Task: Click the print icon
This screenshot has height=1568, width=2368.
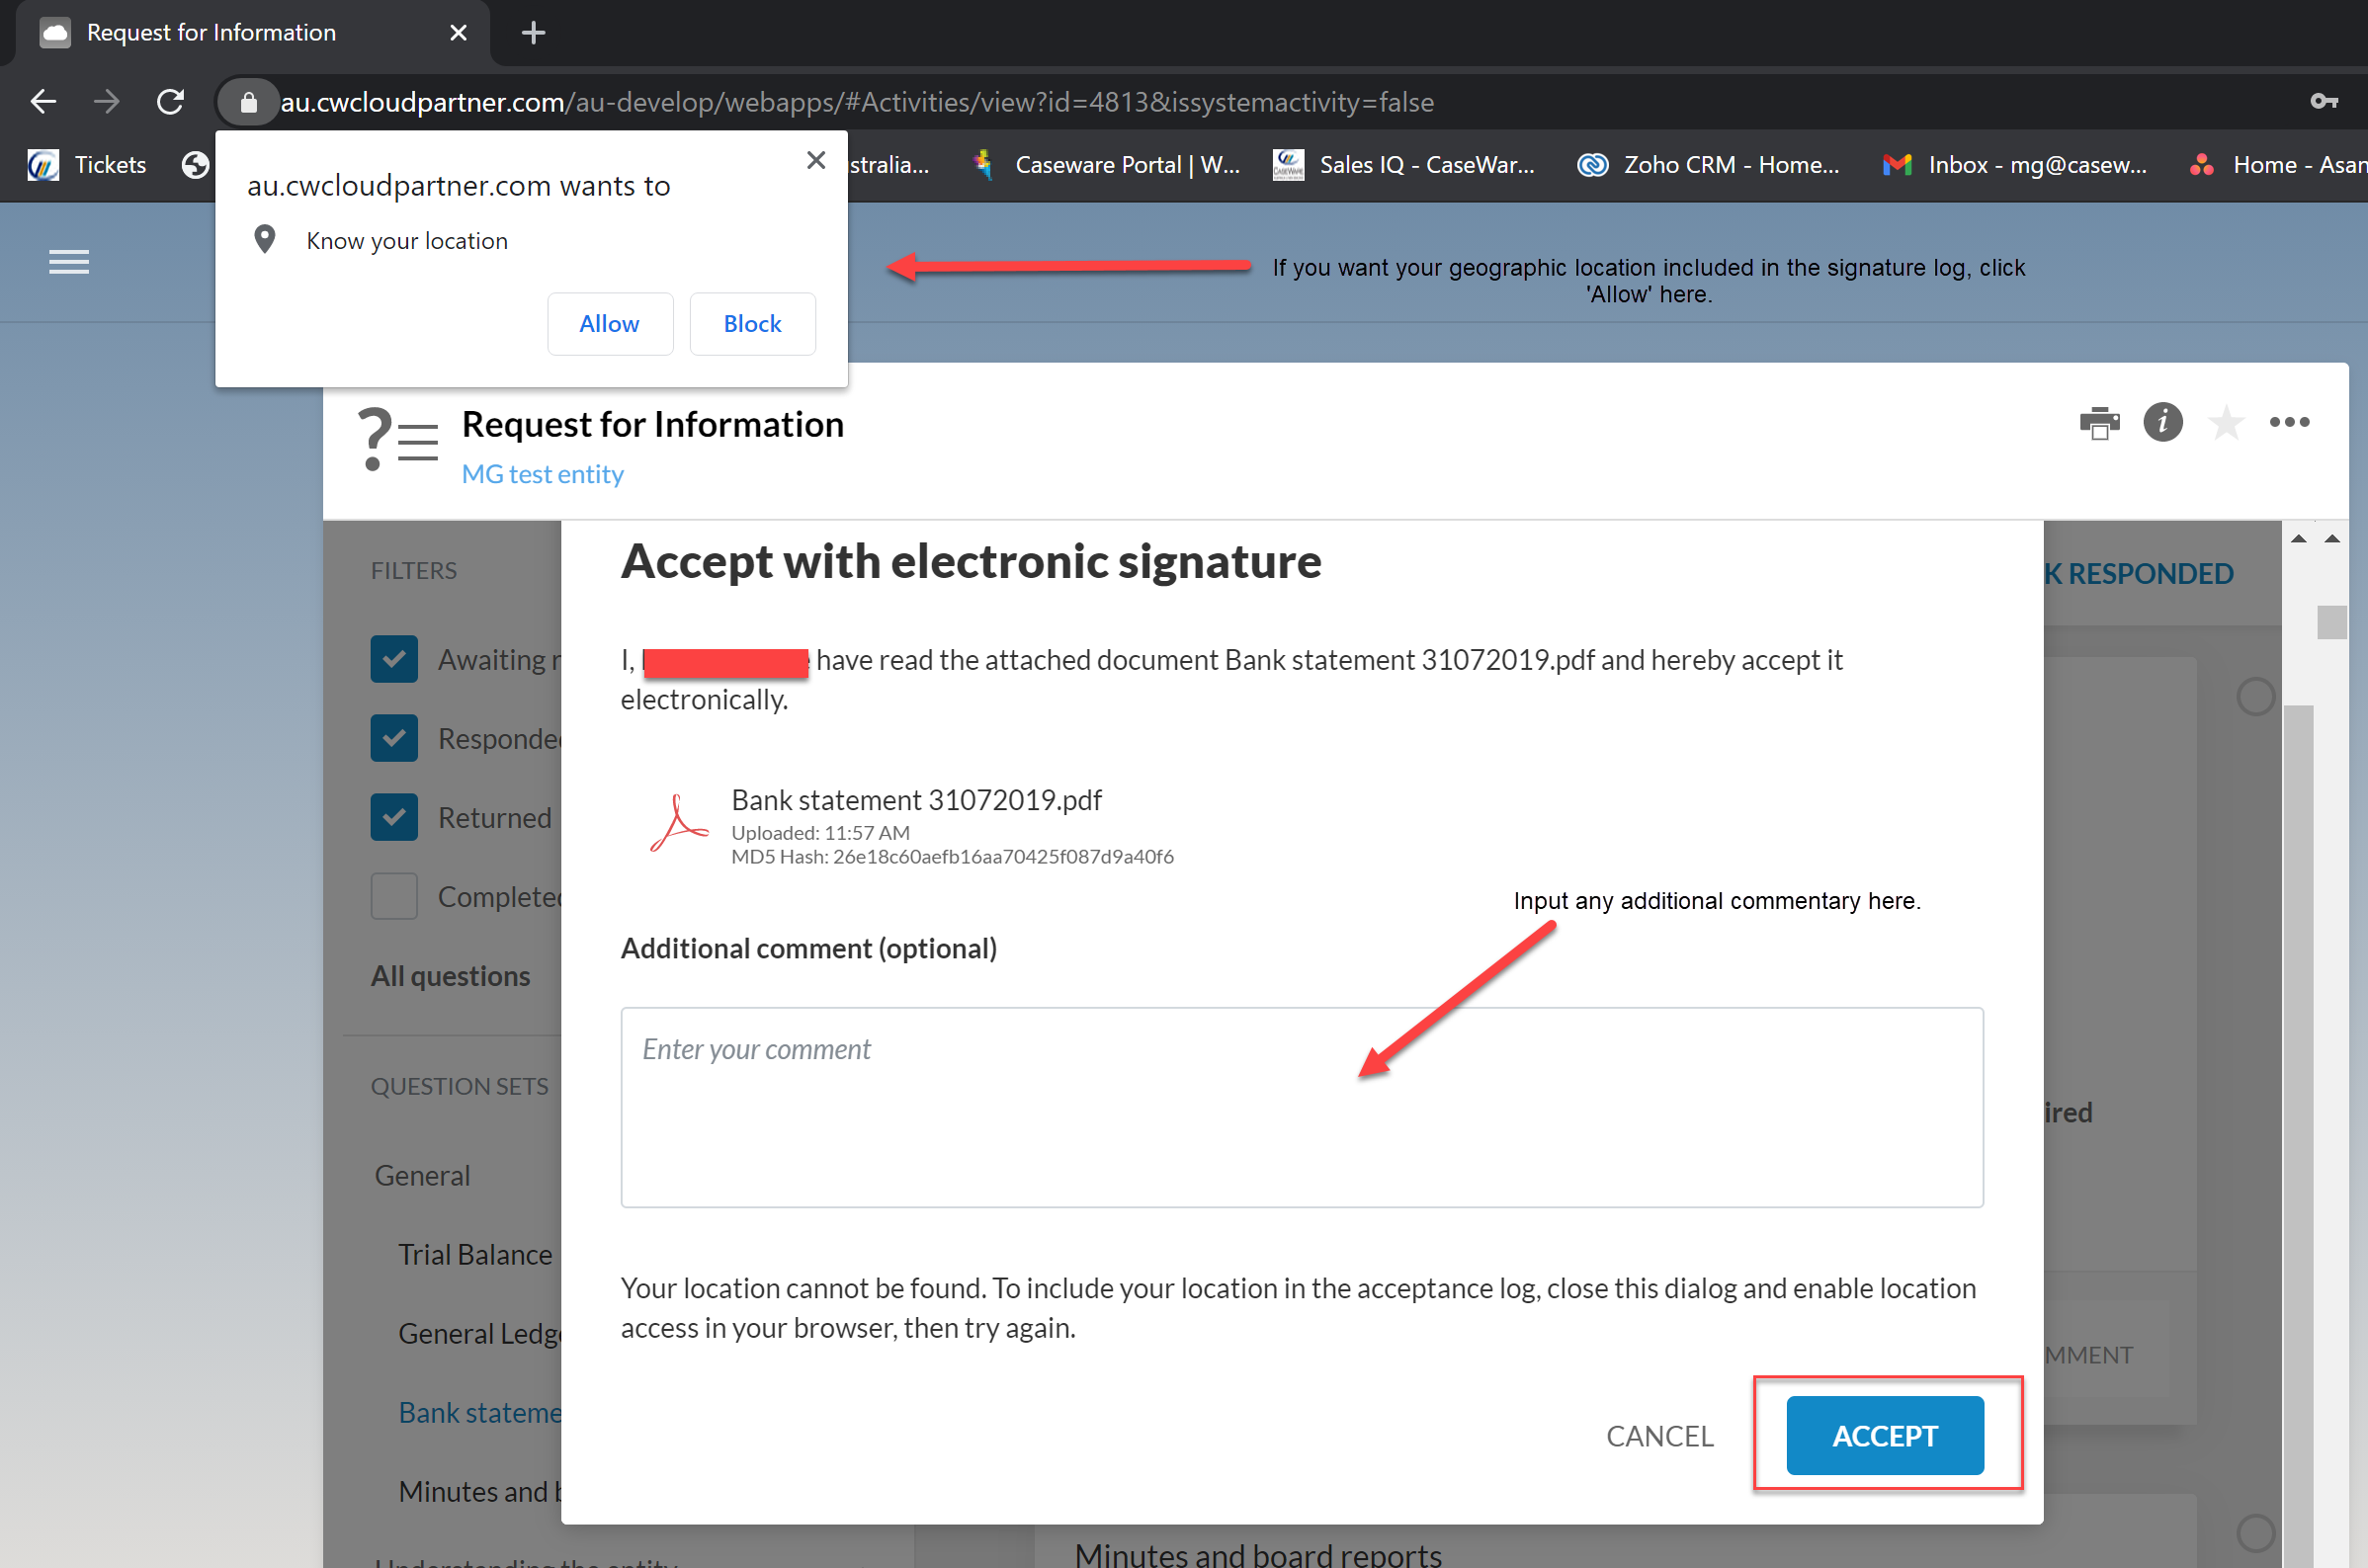Action: pyautogui.click(x=2099, y=423)
